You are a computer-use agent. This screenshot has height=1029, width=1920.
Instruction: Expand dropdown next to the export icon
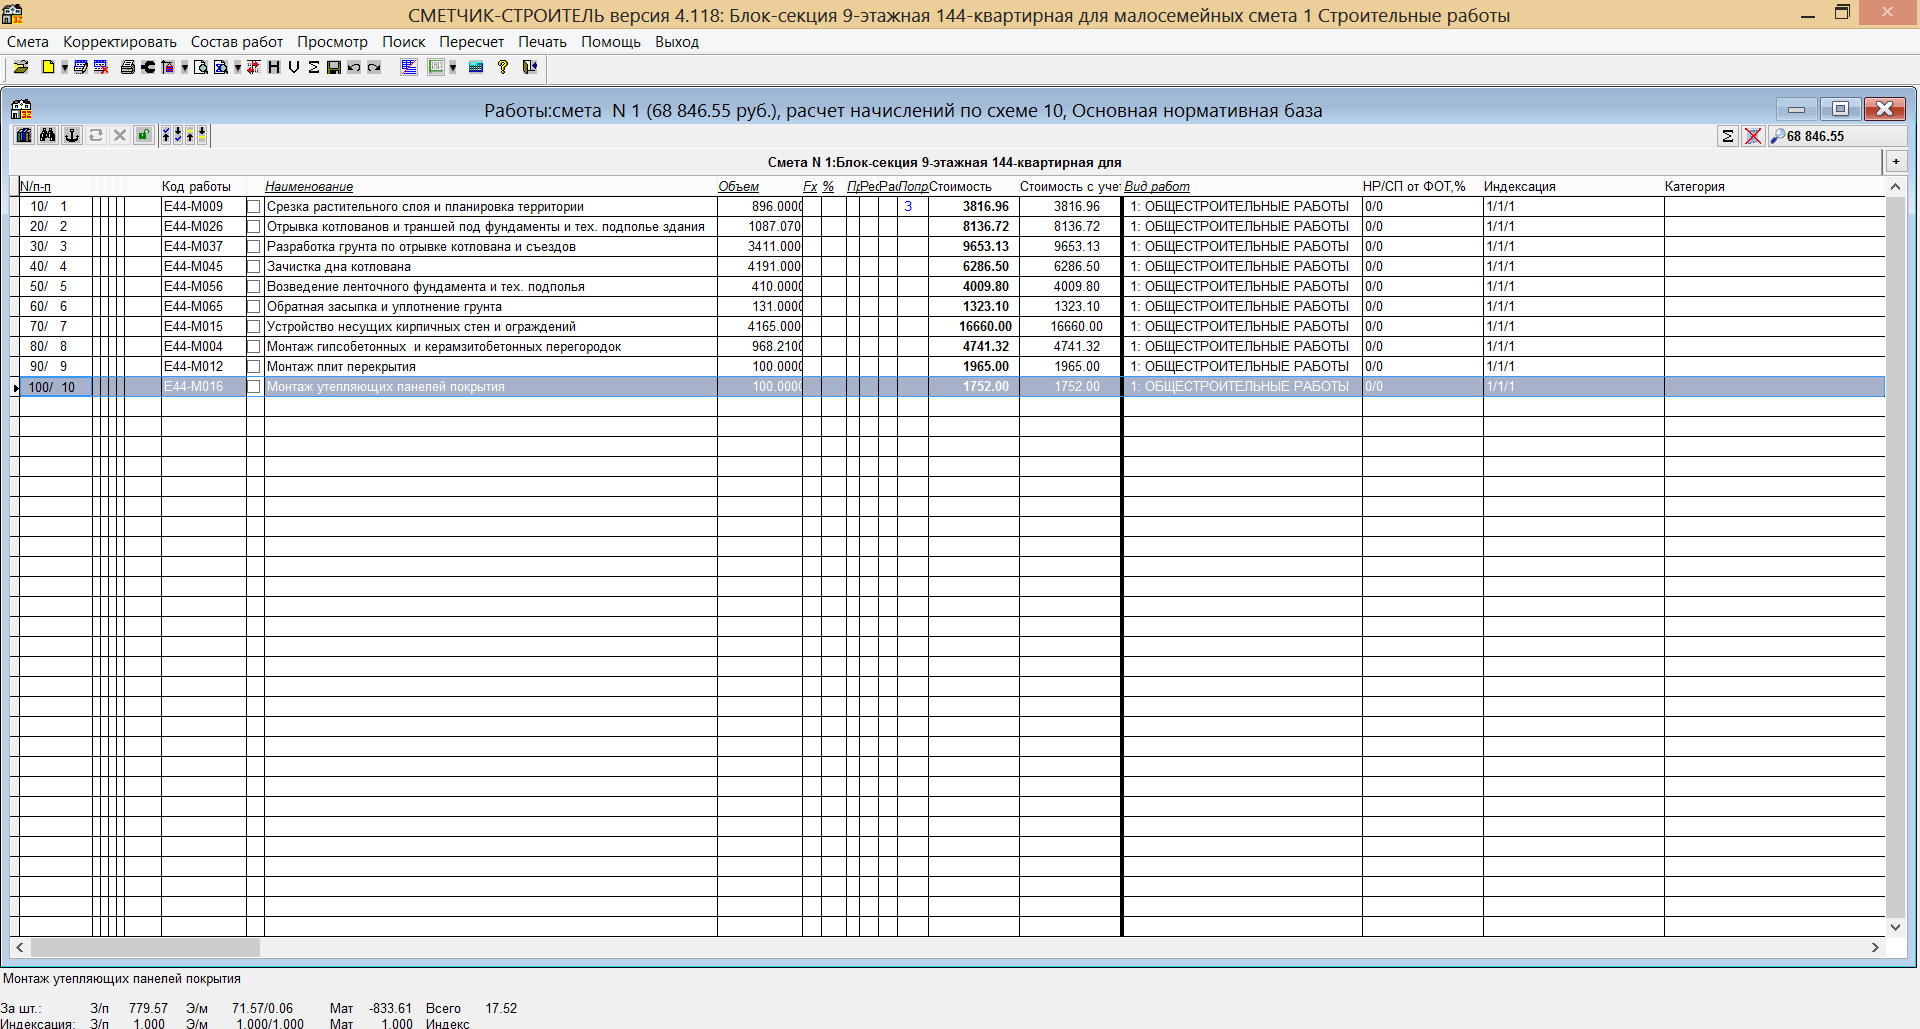click(x=185, y=67)
